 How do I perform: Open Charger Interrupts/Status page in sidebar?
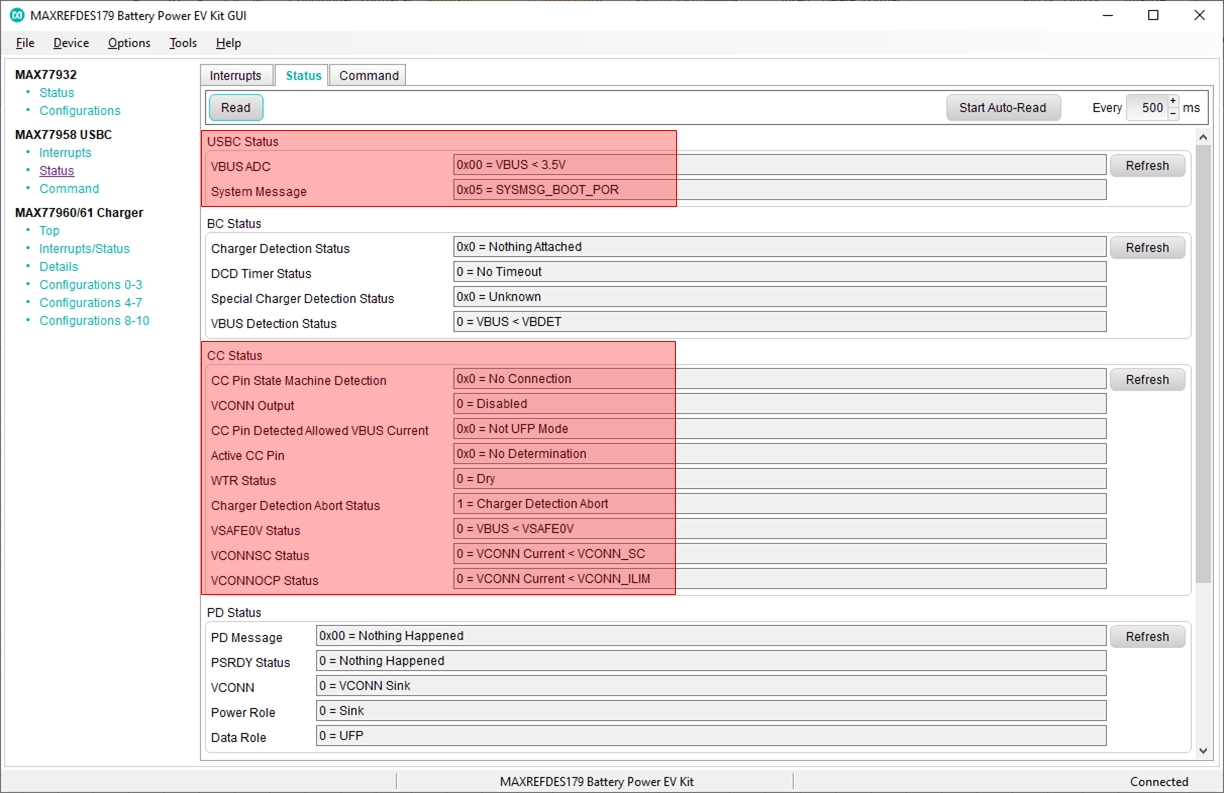point(84,249)
